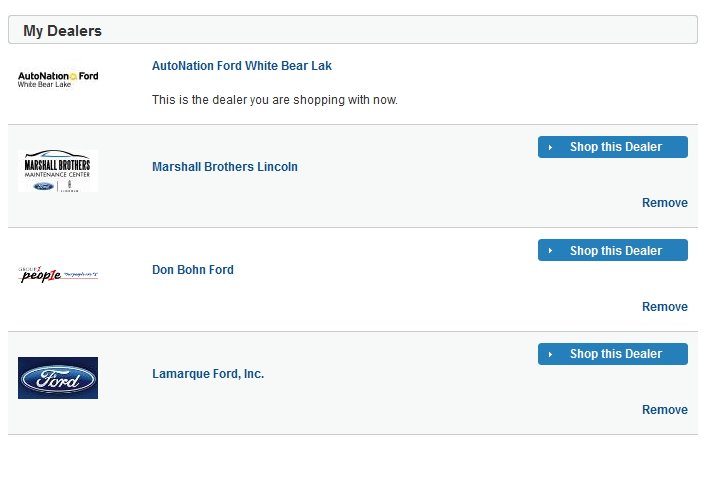Image resolution: width=709 pixels, height=479 pixels.
Task: Remove Don Bohn Ford from My Dealers
Action: click(665, 307)
